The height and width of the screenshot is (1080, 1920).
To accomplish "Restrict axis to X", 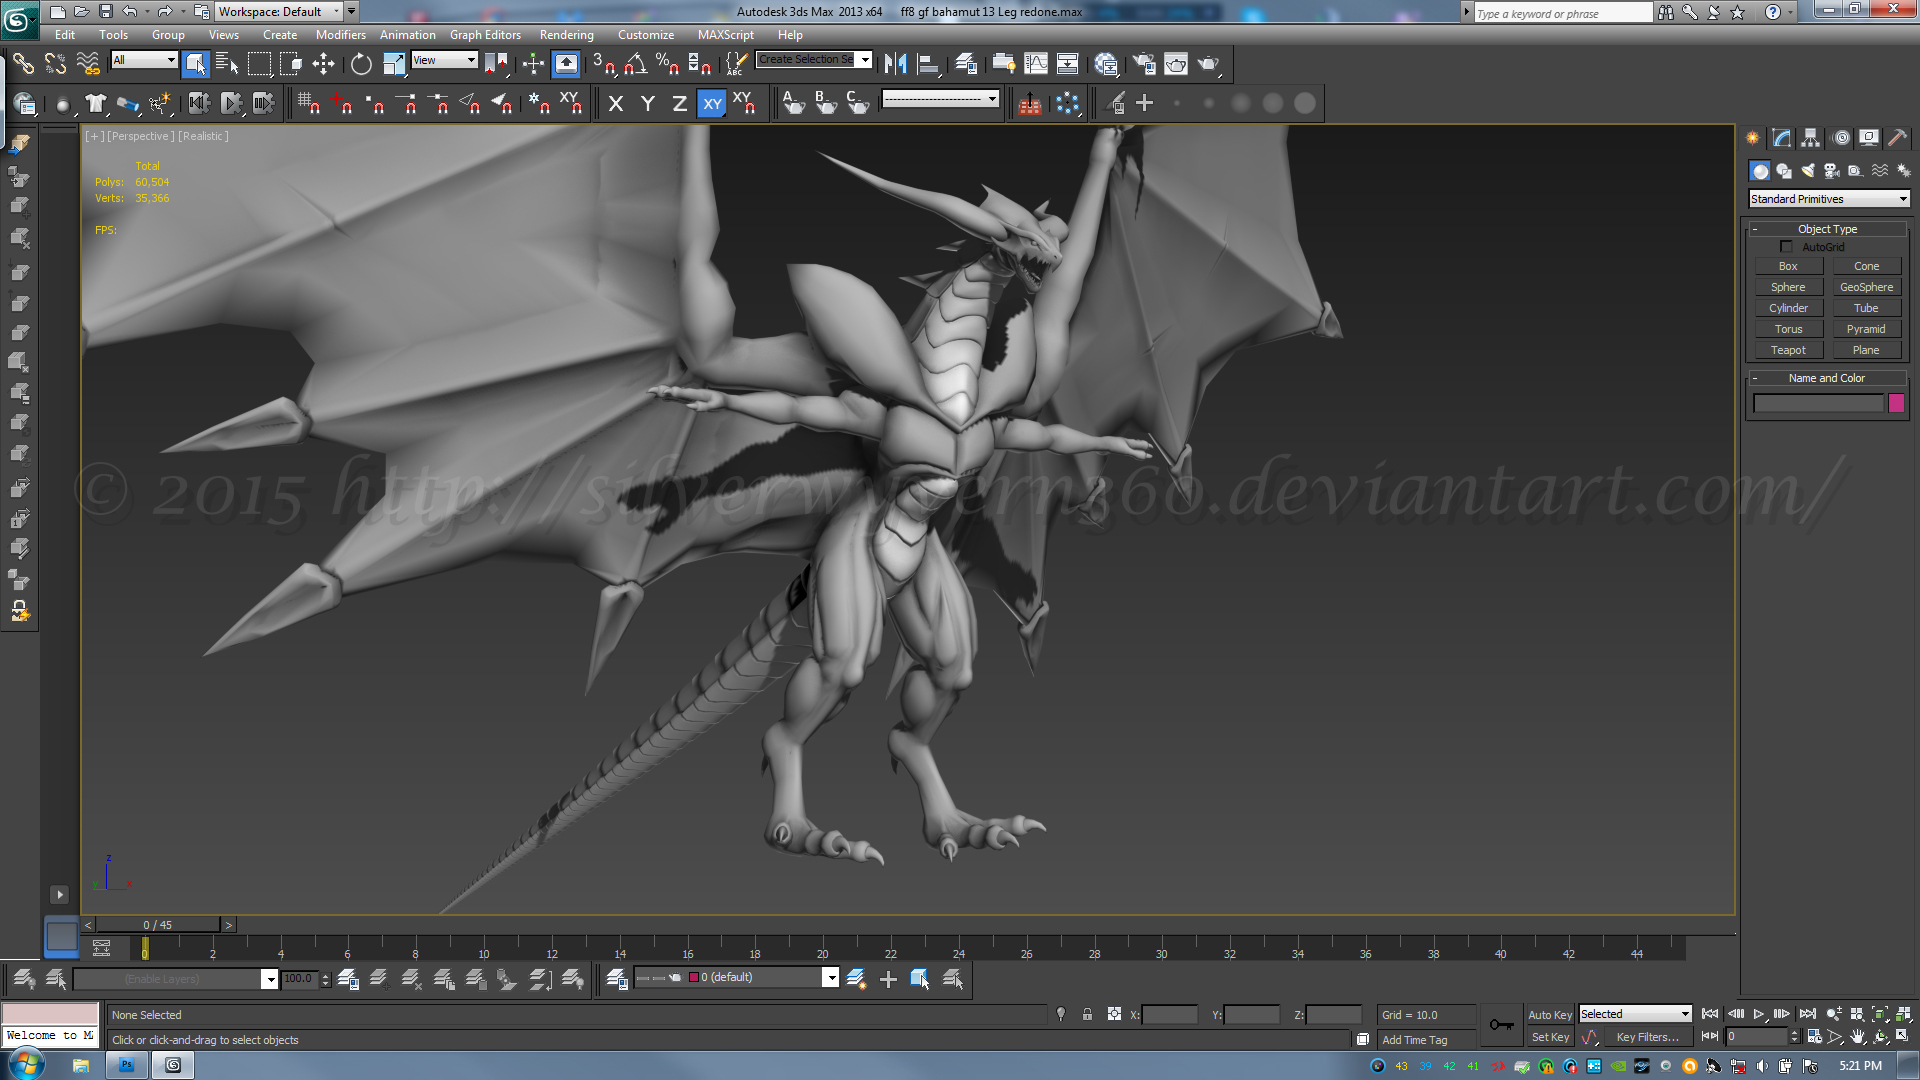I will pos(616,103).
